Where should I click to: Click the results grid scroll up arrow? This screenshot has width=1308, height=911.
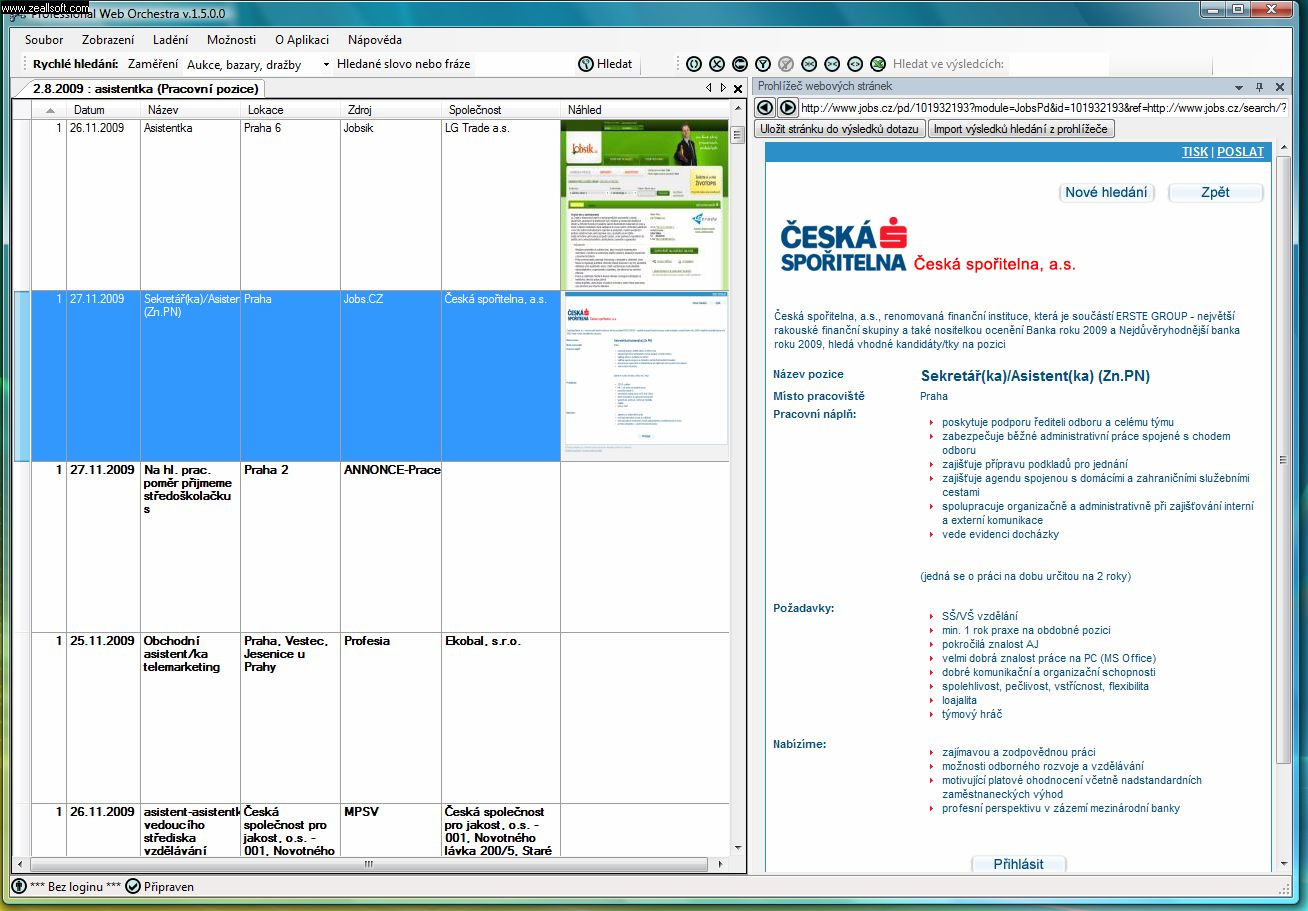[x=738, y=109]
